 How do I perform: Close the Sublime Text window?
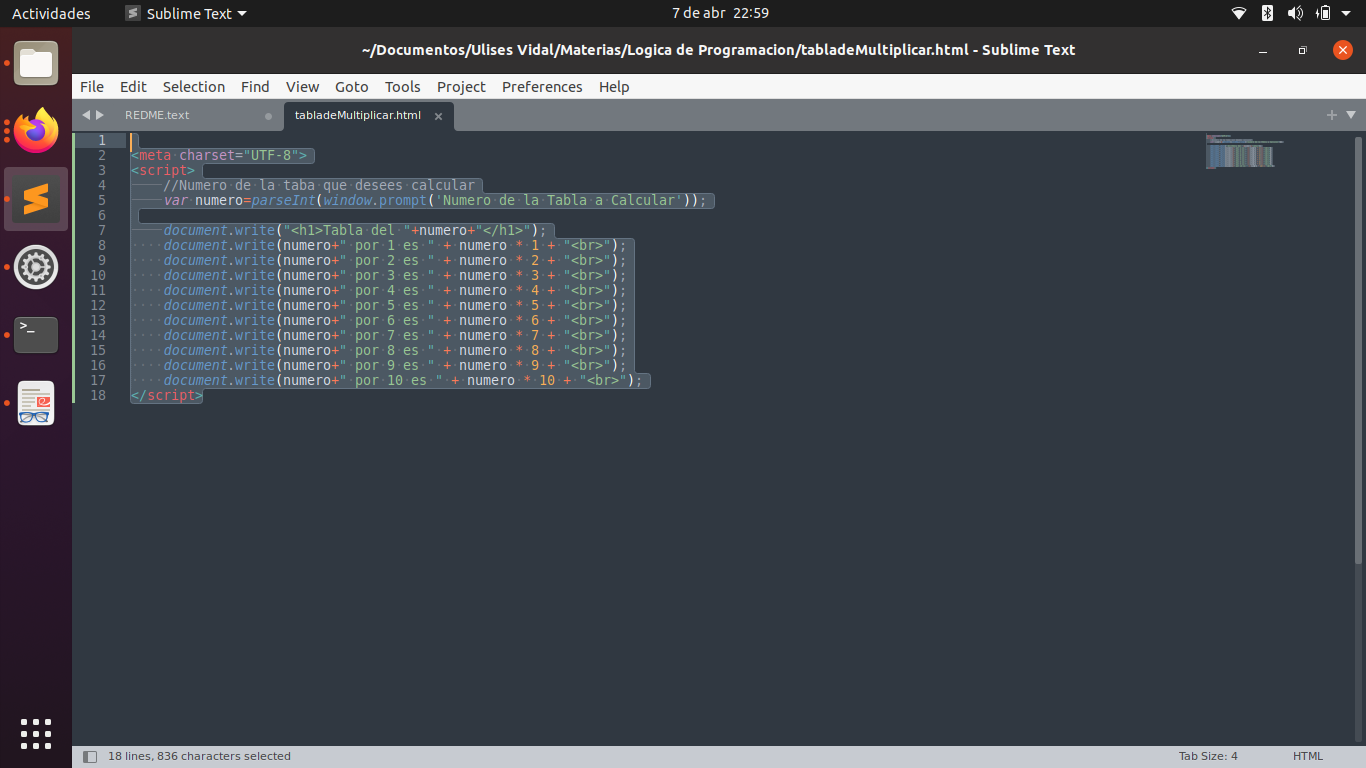[x=1342, y=50]
